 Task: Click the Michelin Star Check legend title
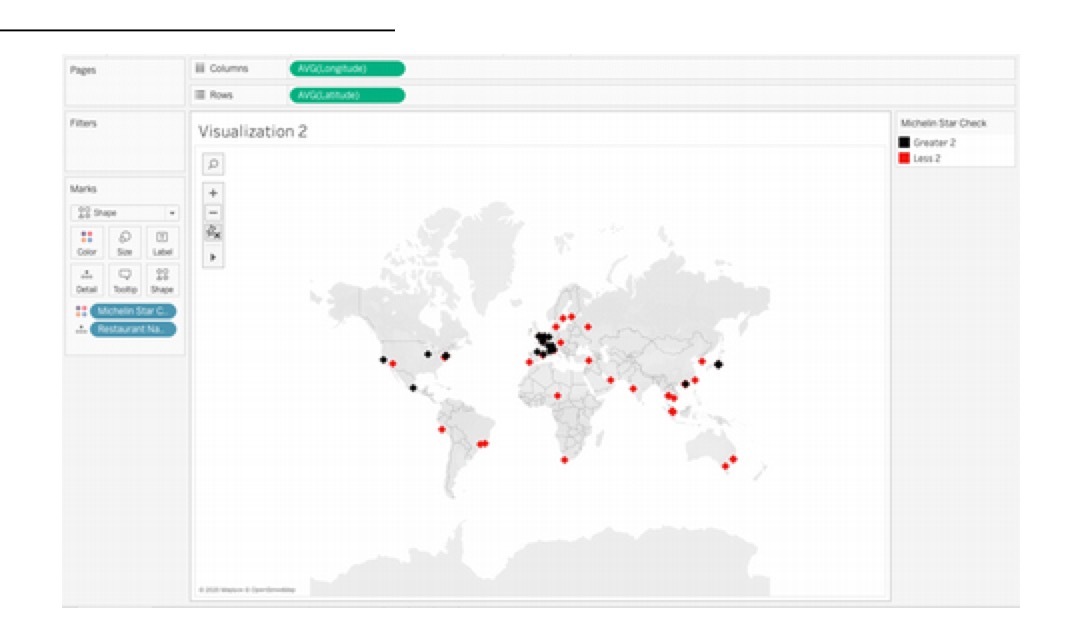(943, 123)
